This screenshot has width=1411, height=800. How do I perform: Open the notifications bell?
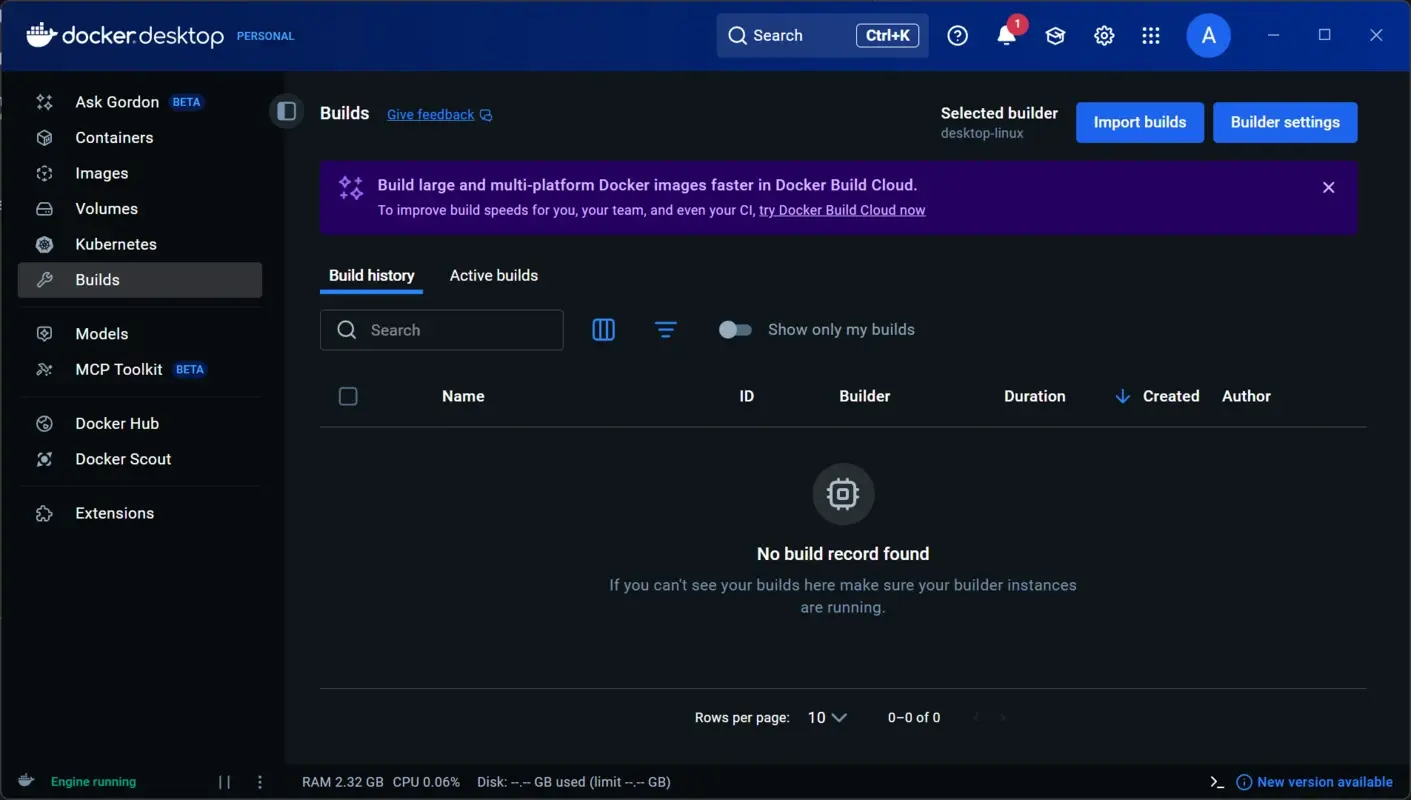tap(1006, 35)
